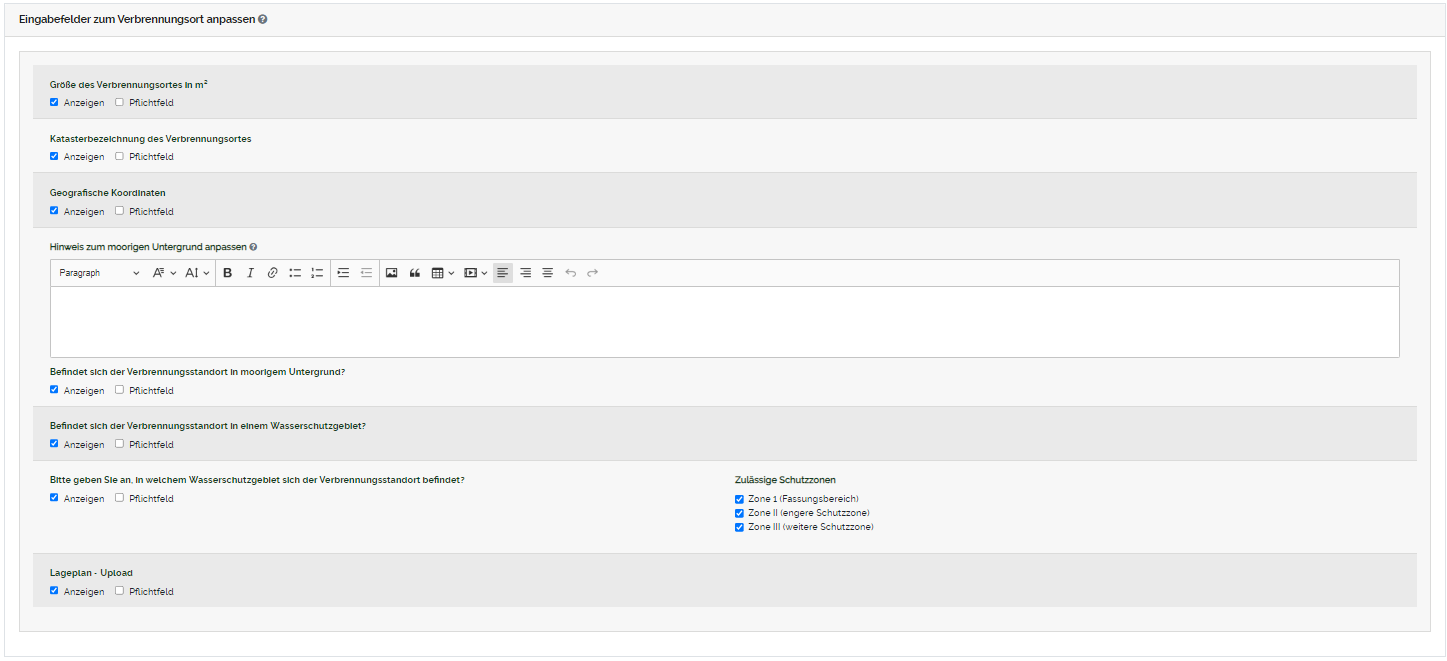Increase the indent of the paragraph
Image resolution: width=1447 pixels, height=661 pixels.
[x=343, y=273]
